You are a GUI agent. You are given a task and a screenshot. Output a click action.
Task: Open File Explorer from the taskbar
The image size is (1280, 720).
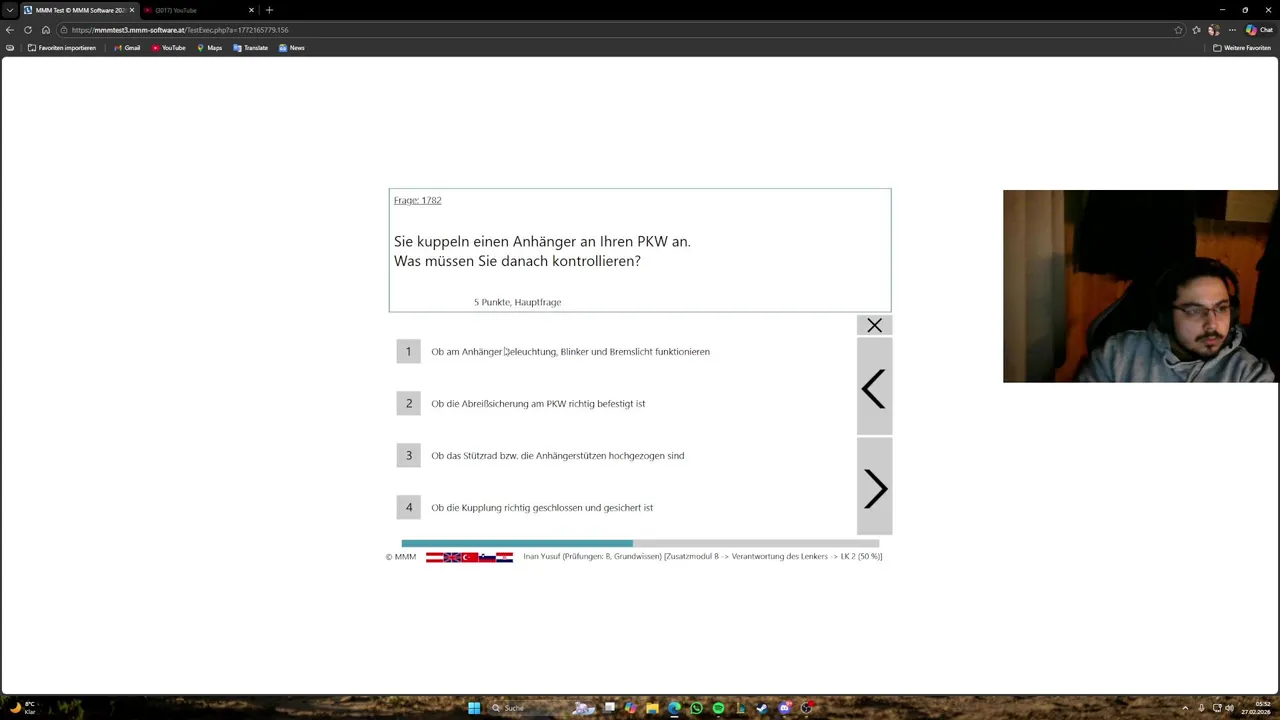point(652,708)
